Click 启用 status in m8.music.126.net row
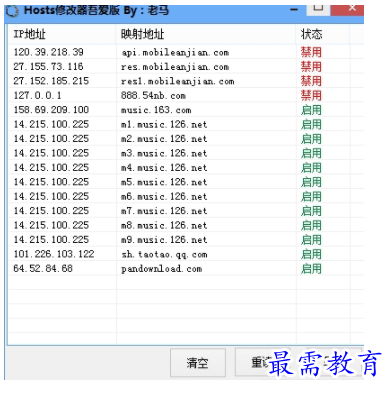Viewport: 390px width, 395px height. click(311, 225)
